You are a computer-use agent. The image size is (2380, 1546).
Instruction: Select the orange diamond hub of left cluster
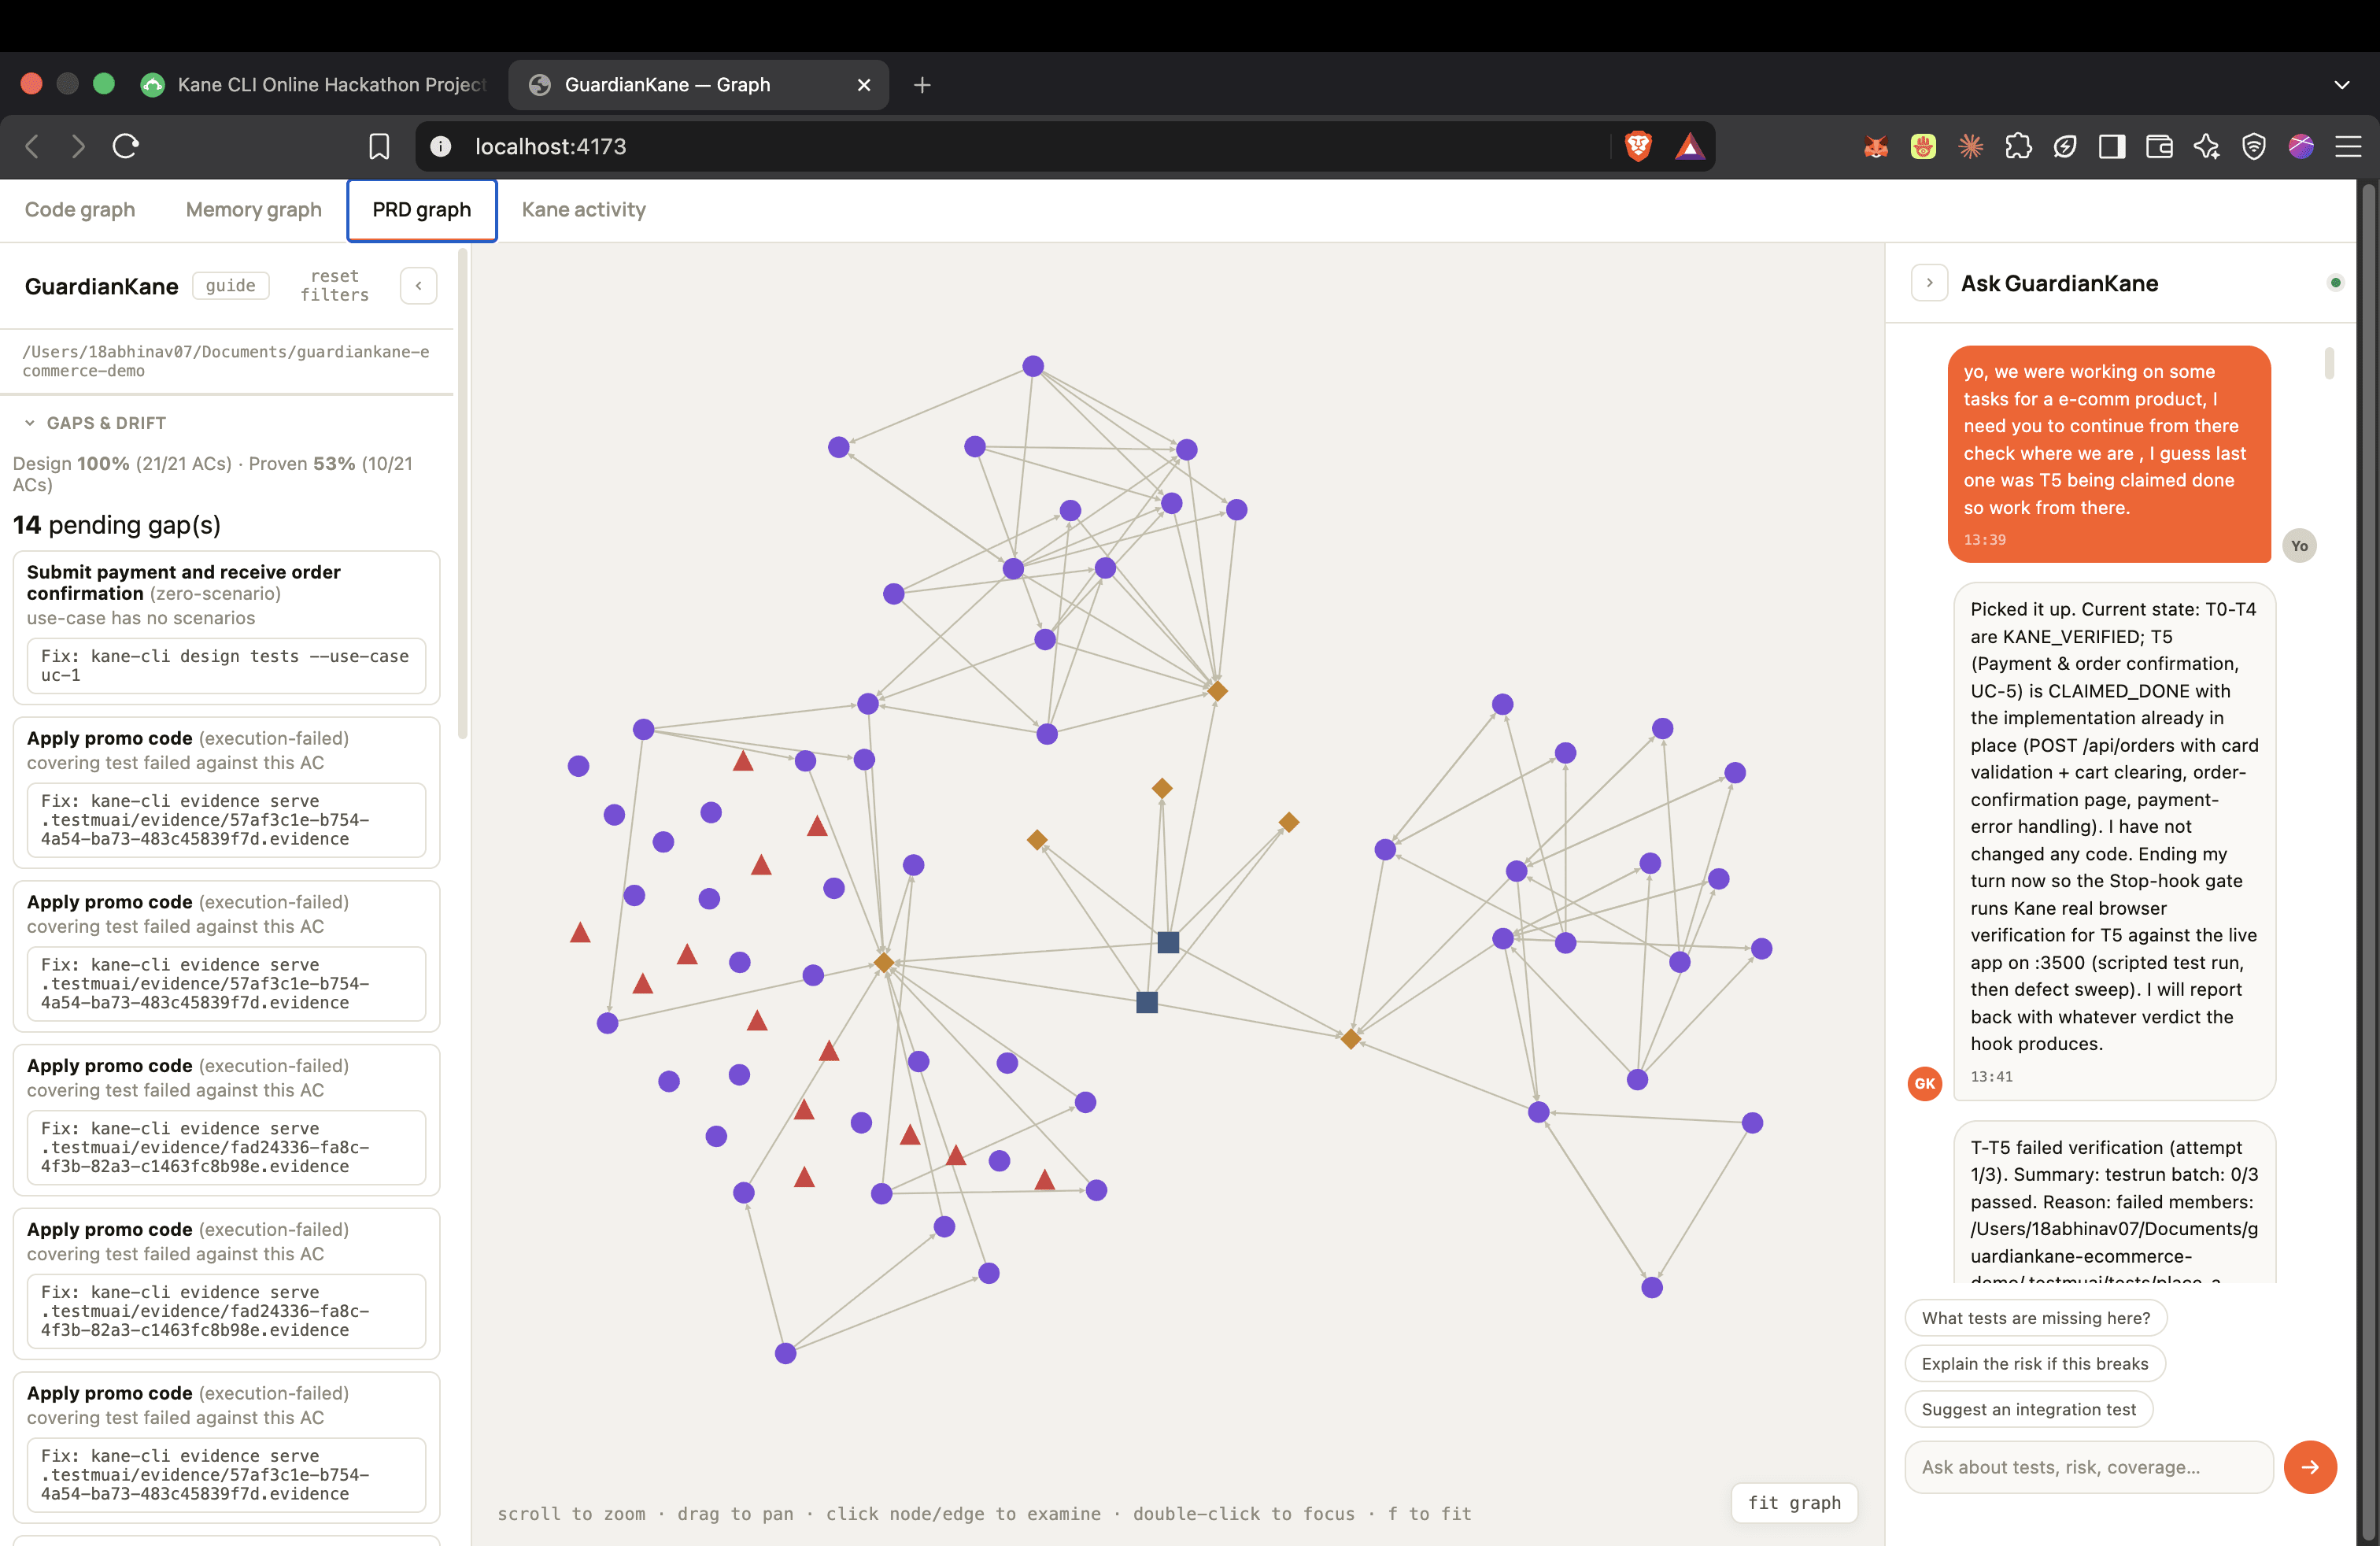[x=884, y=963]
